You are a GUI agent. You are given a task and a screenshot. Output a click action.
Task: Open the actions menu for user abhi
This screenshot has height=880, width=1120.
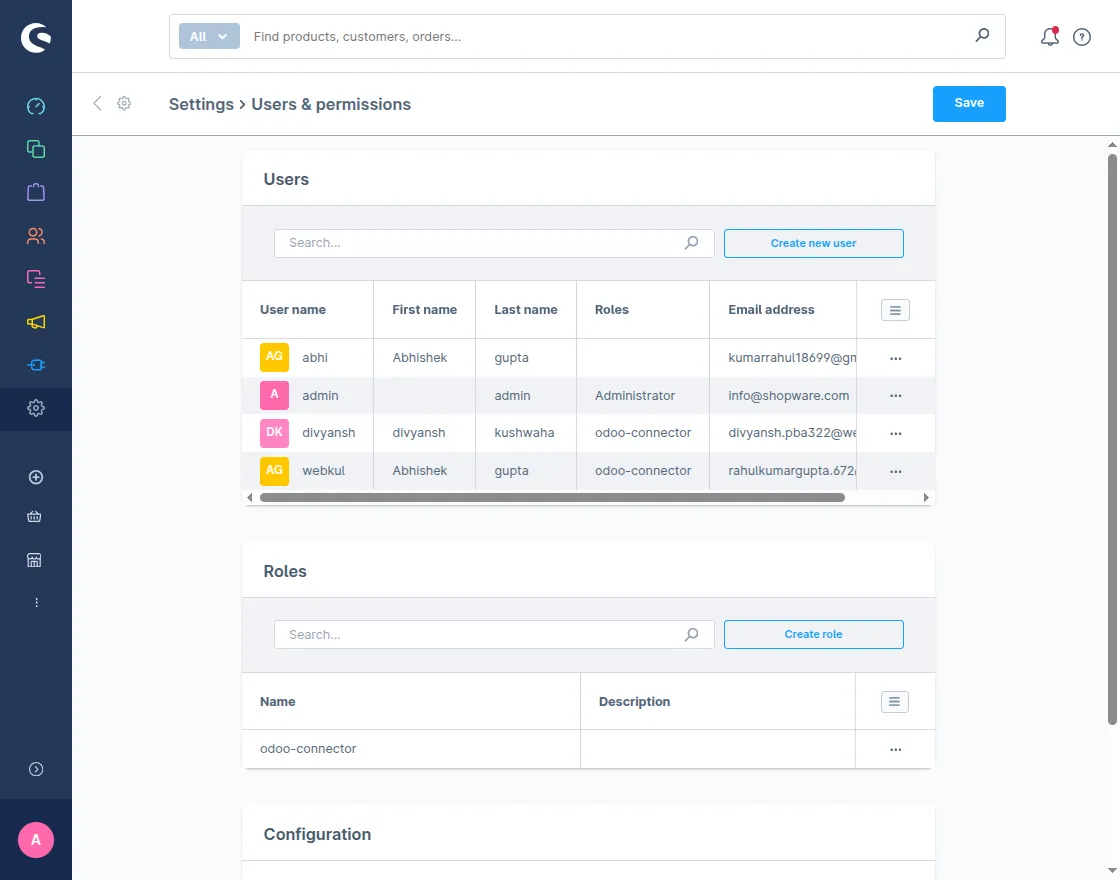click(x=896, y=359)
